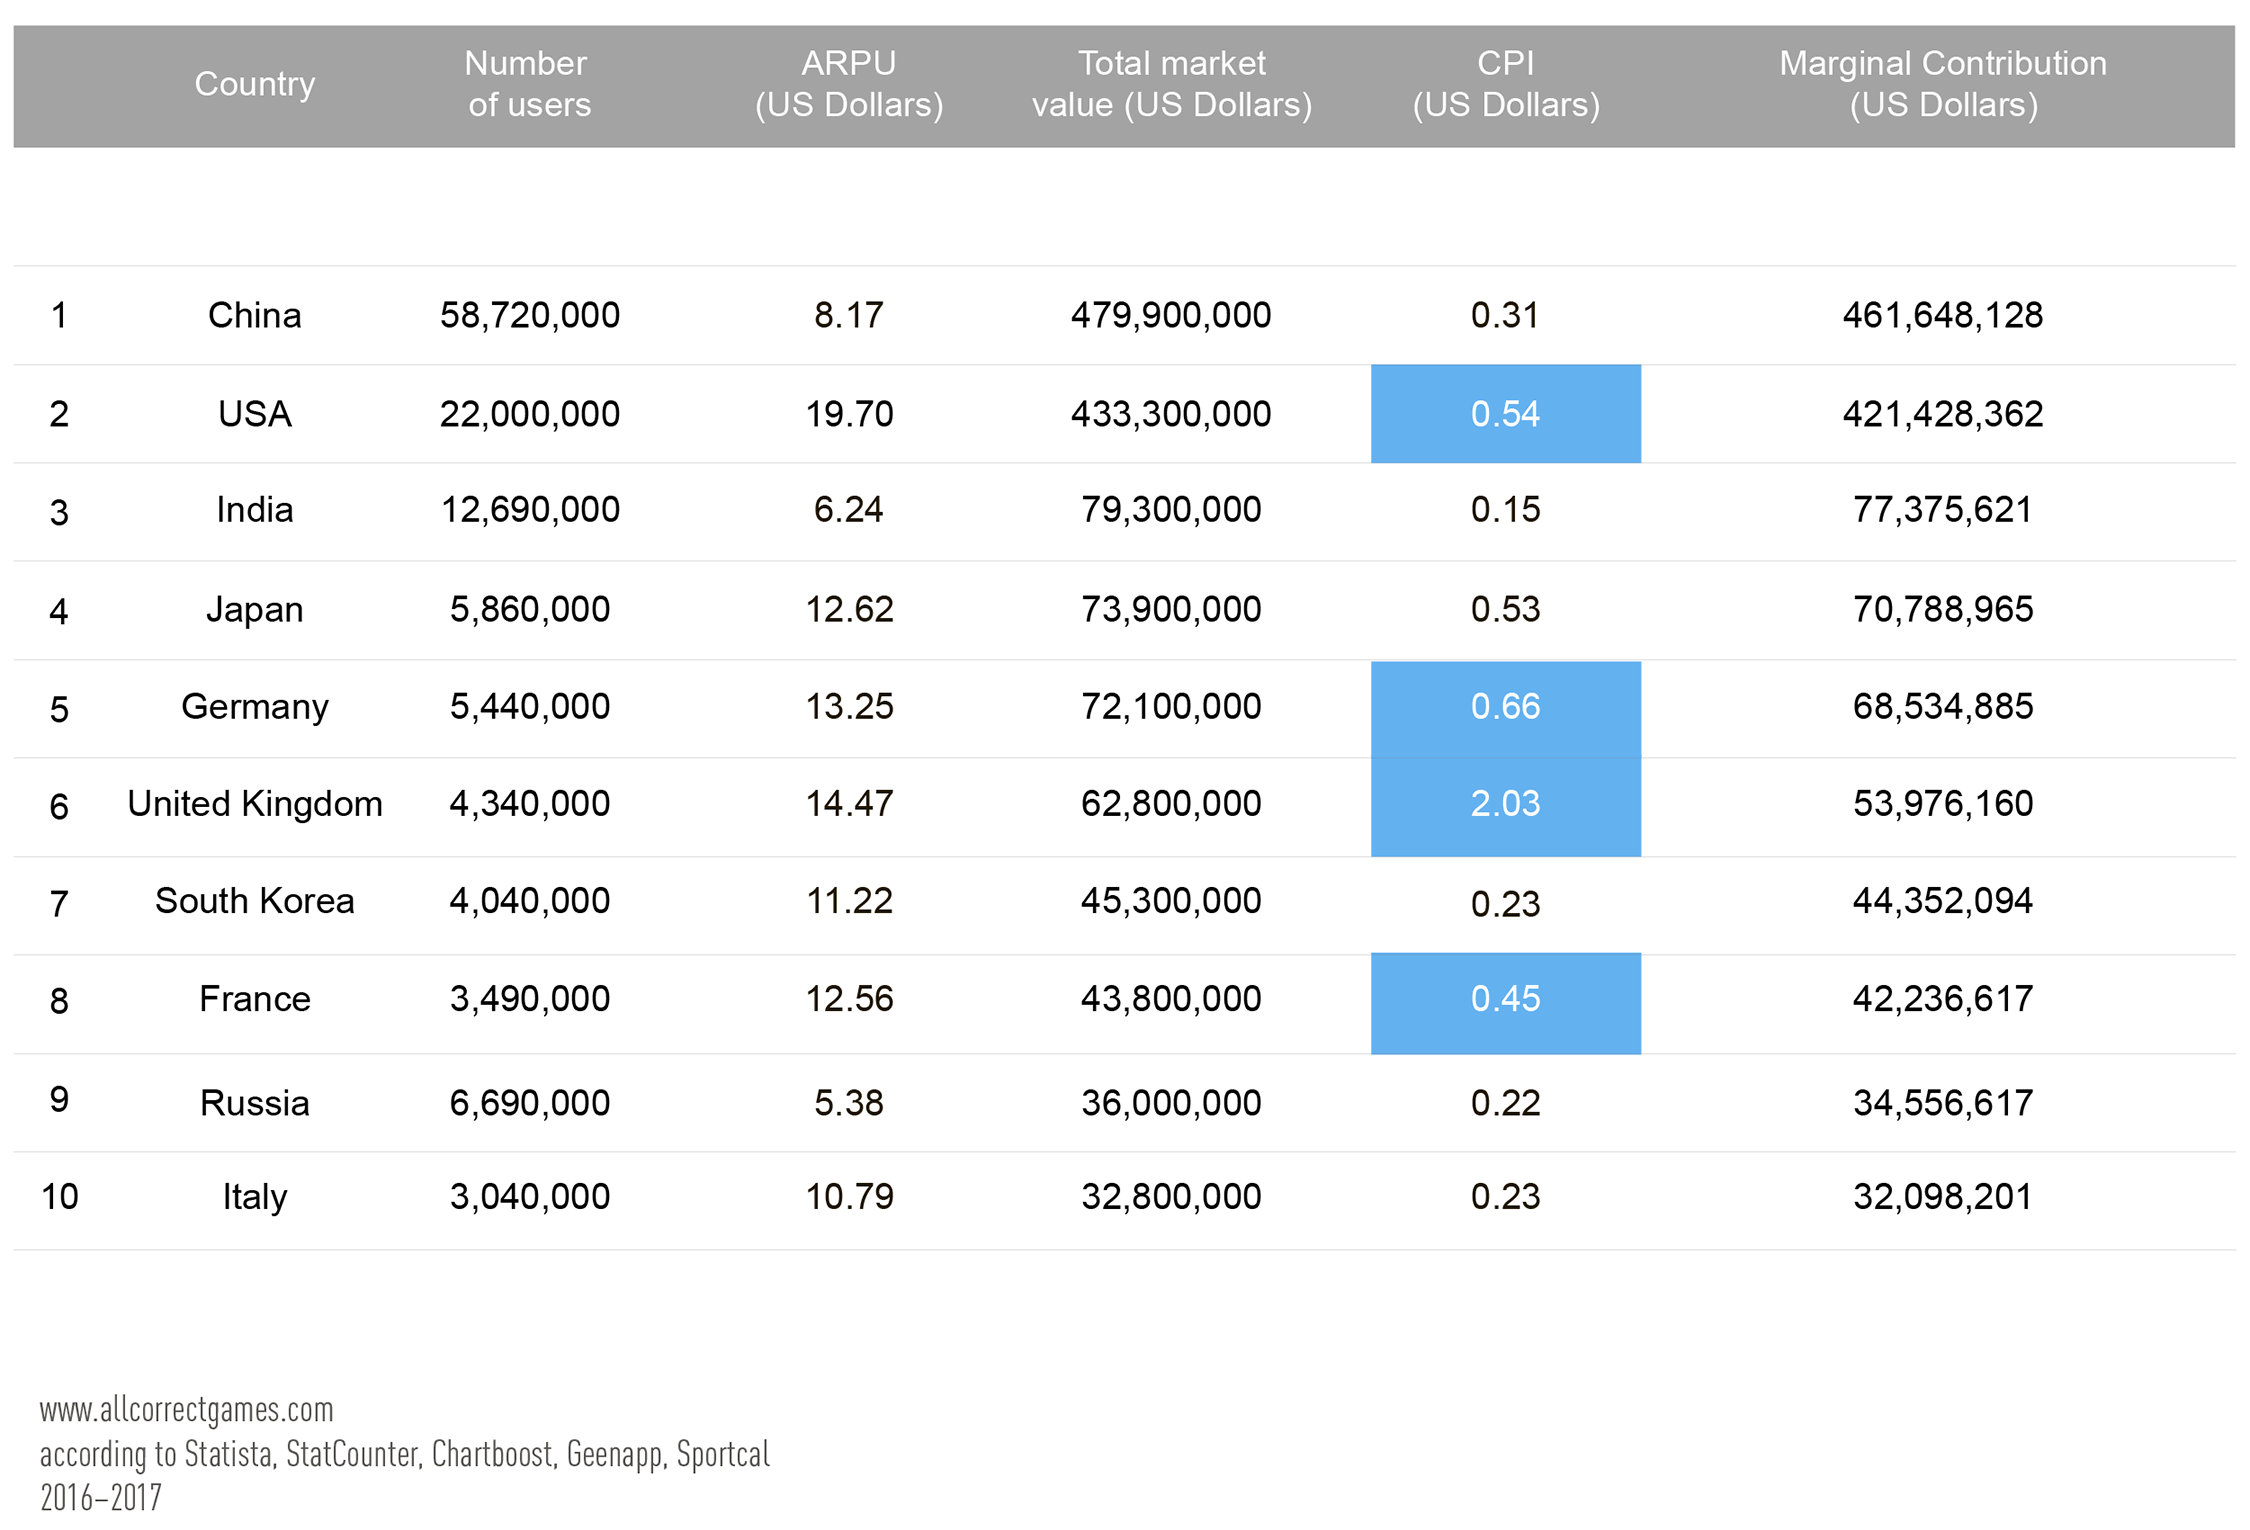
Task: Select the Italy country name
Action: click(254, 1197)
